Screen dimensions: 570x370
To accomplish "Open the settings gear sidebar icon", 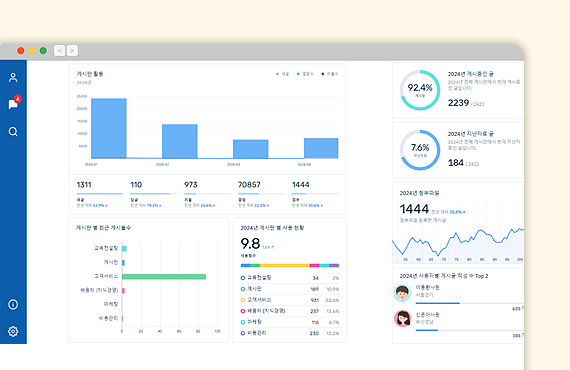I will (13, 331).
